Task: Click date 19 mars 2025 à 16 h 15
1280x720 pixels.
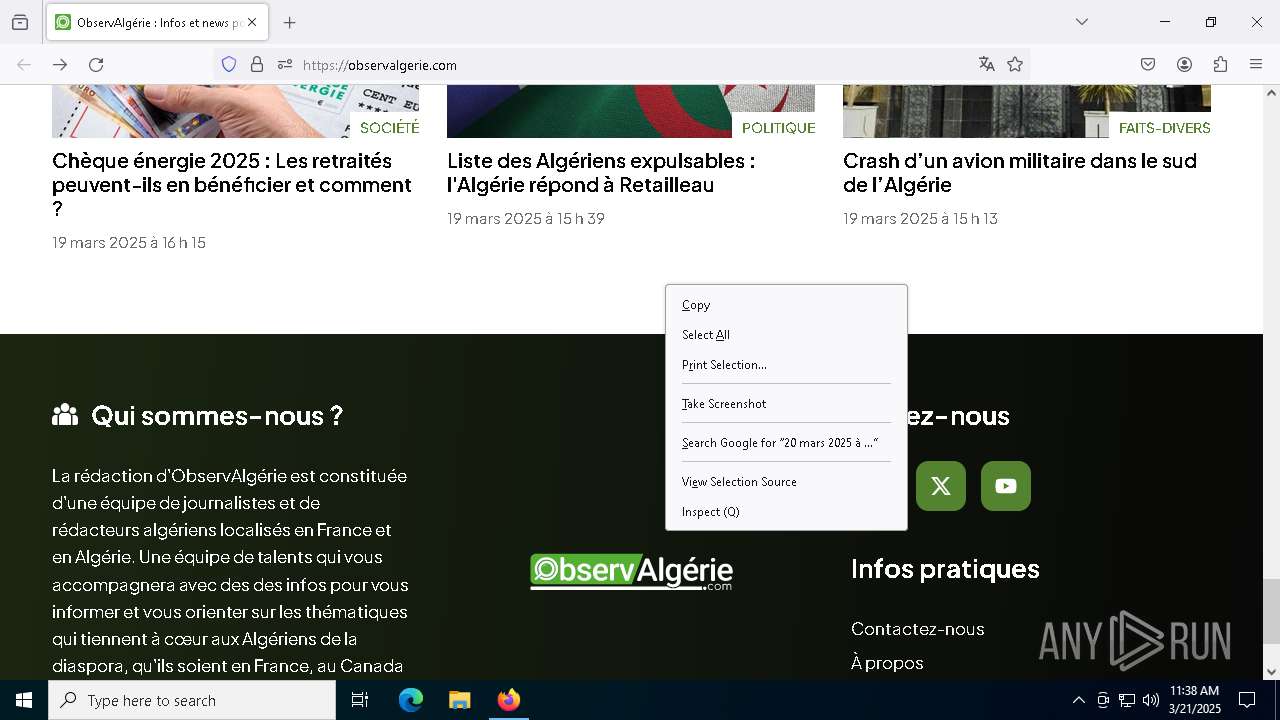Action: point(129,243)
